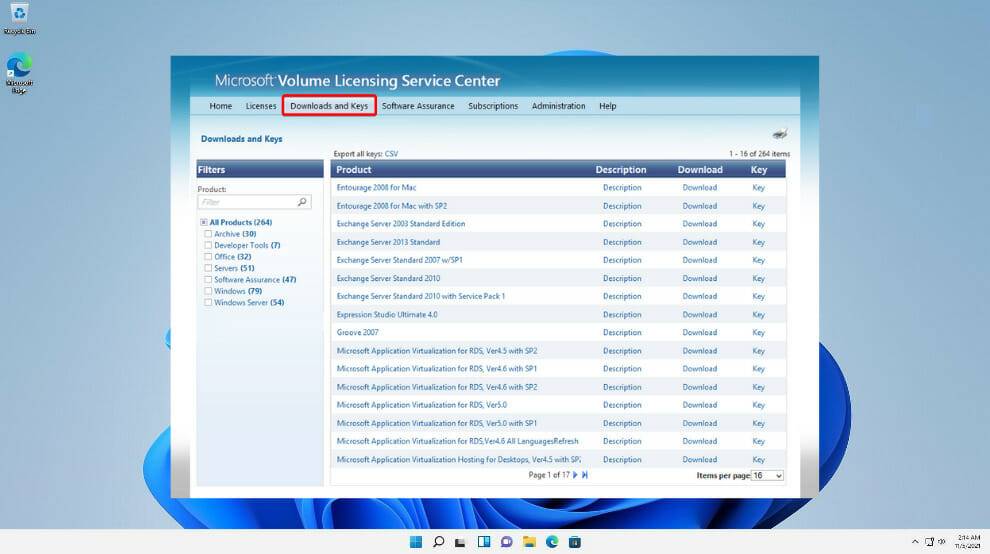Click the Description column header

pos(621,169)
